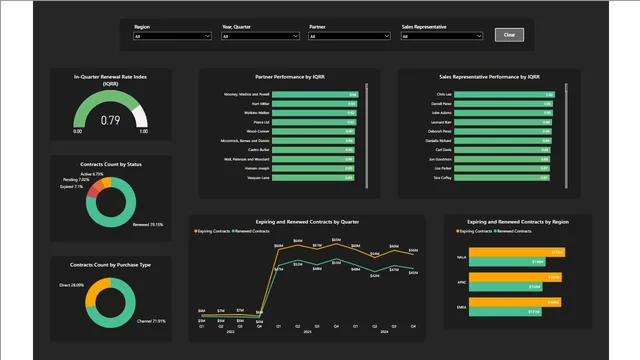Viewport: 640px width, 360px height.
Task: Click the 0.79 gauge value
Action: [x=110, y=120]
